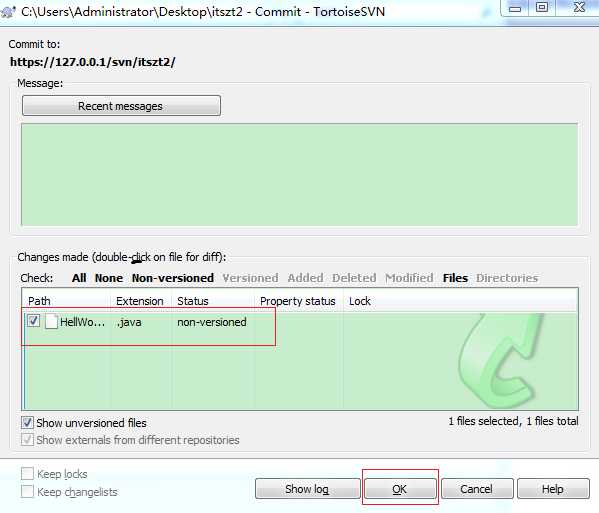Screen dimensions: 599x513
Task: Click the Modified check filter
Action: (409, 278)
